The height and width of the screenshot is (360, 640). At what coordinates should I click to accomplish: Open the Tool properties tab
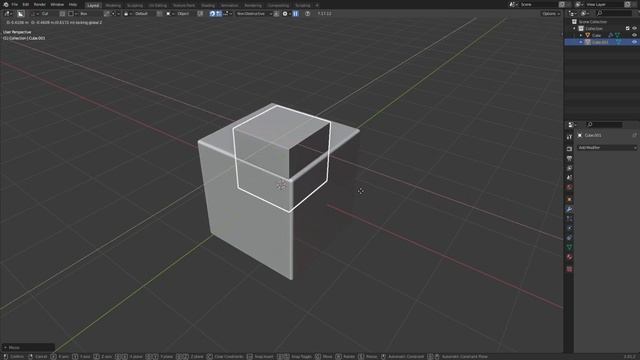[569, 138]
